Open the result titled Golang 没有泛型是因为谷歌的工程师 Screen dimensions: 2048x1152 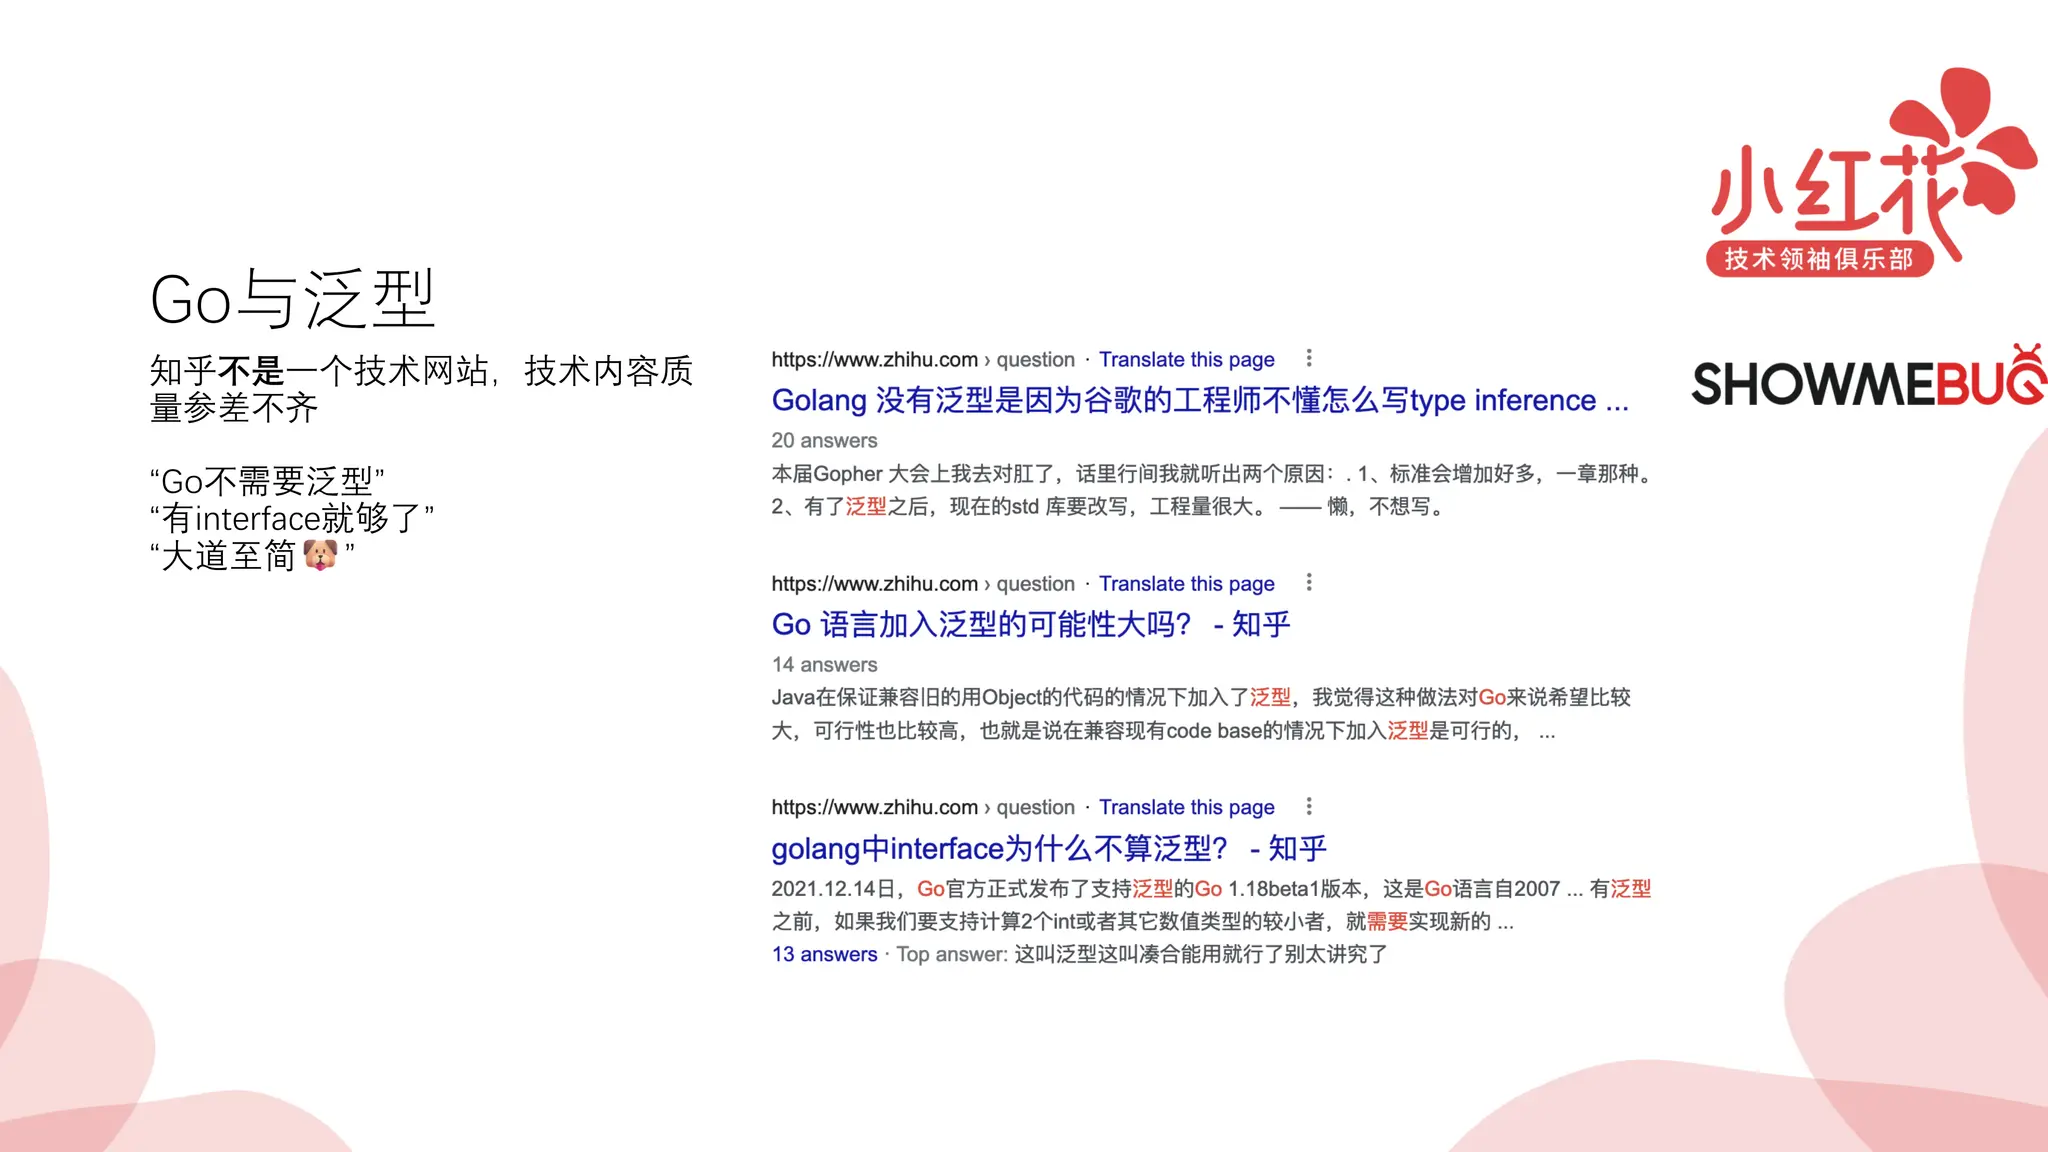point(1200,400)
